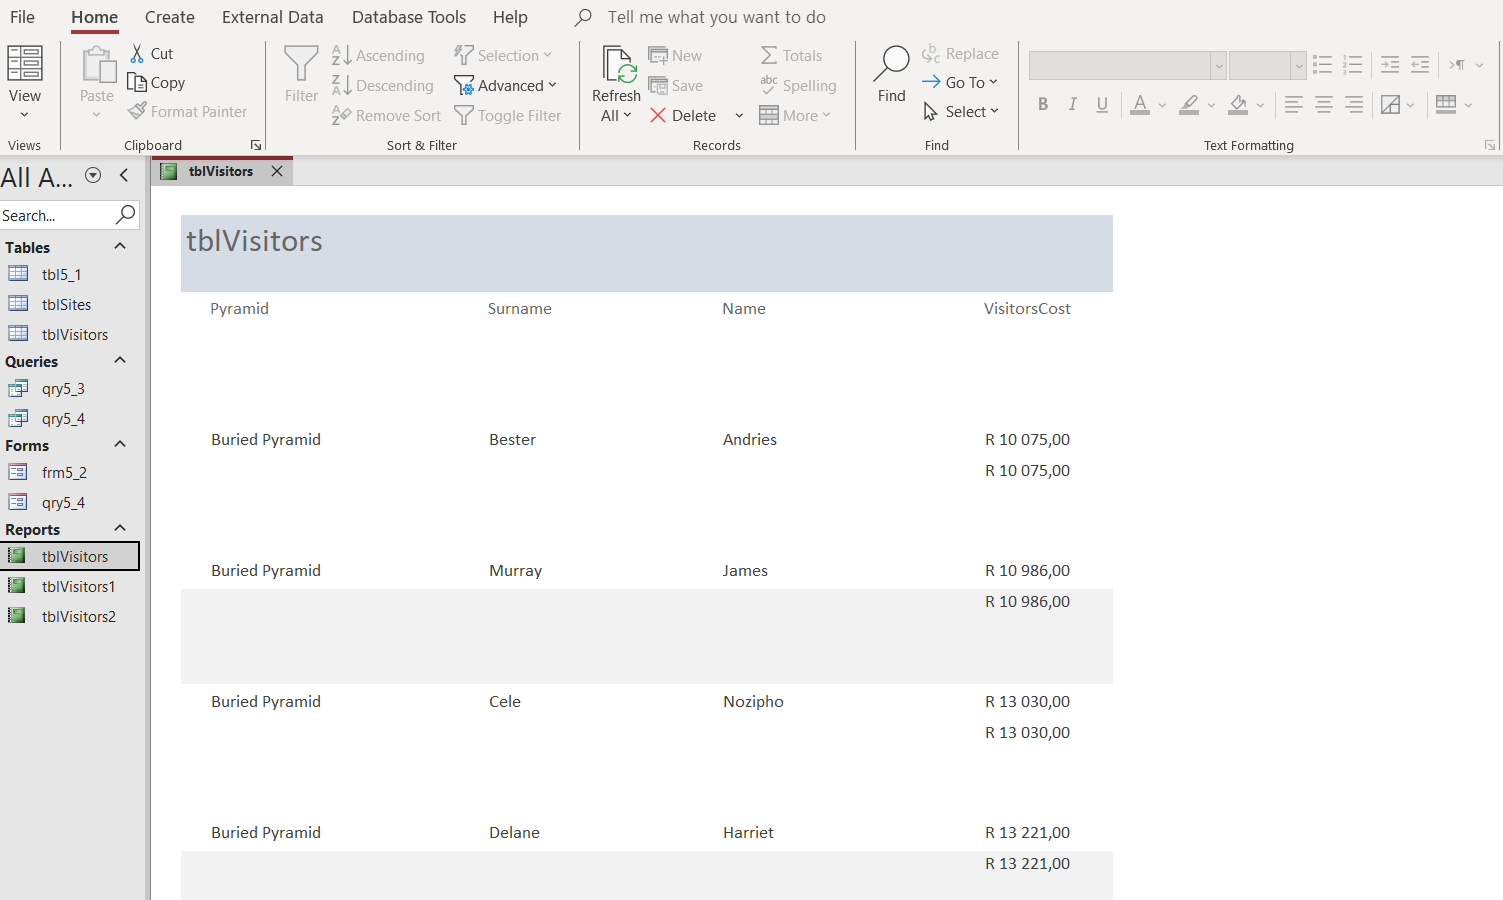Open the Database Tools tab
Viewport: 1503px width, 900px height.
coord(409,17)
